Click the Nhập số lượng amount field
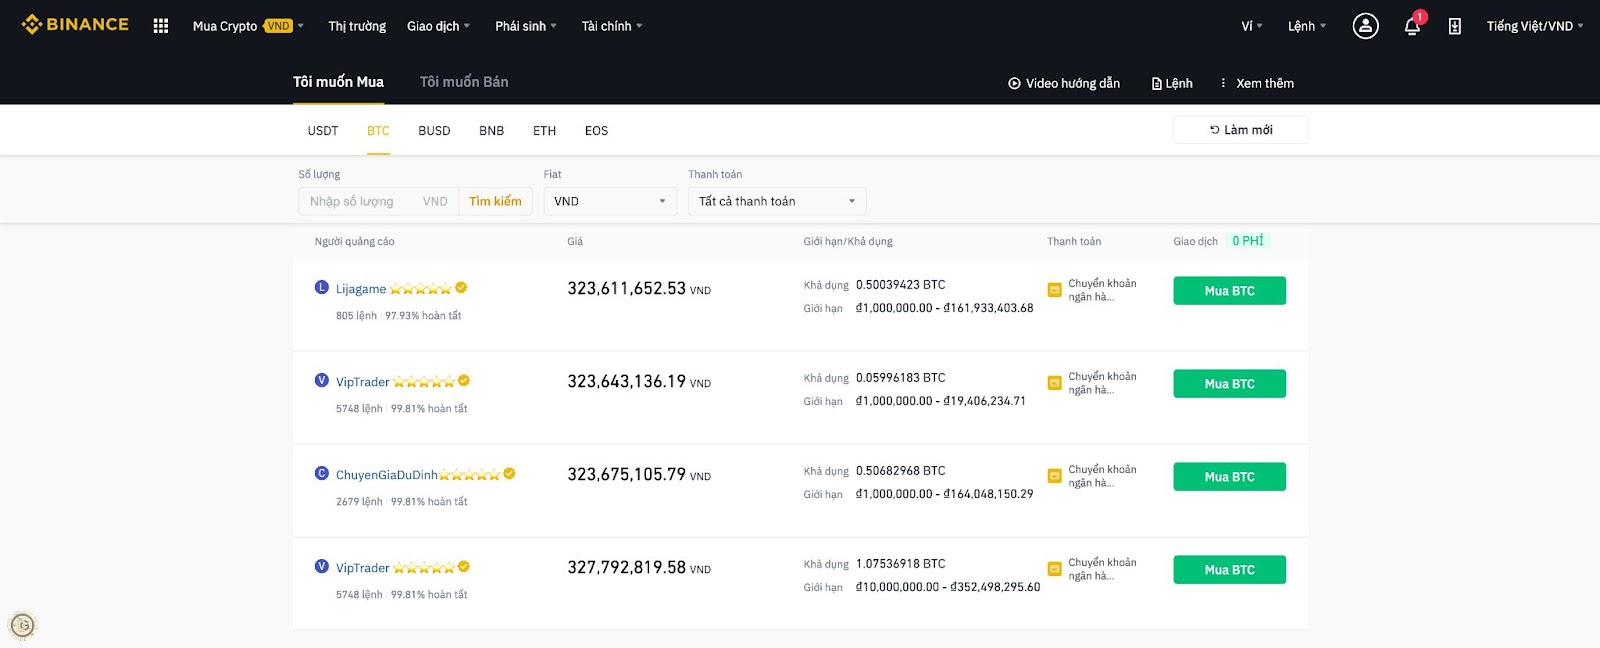 378,201
